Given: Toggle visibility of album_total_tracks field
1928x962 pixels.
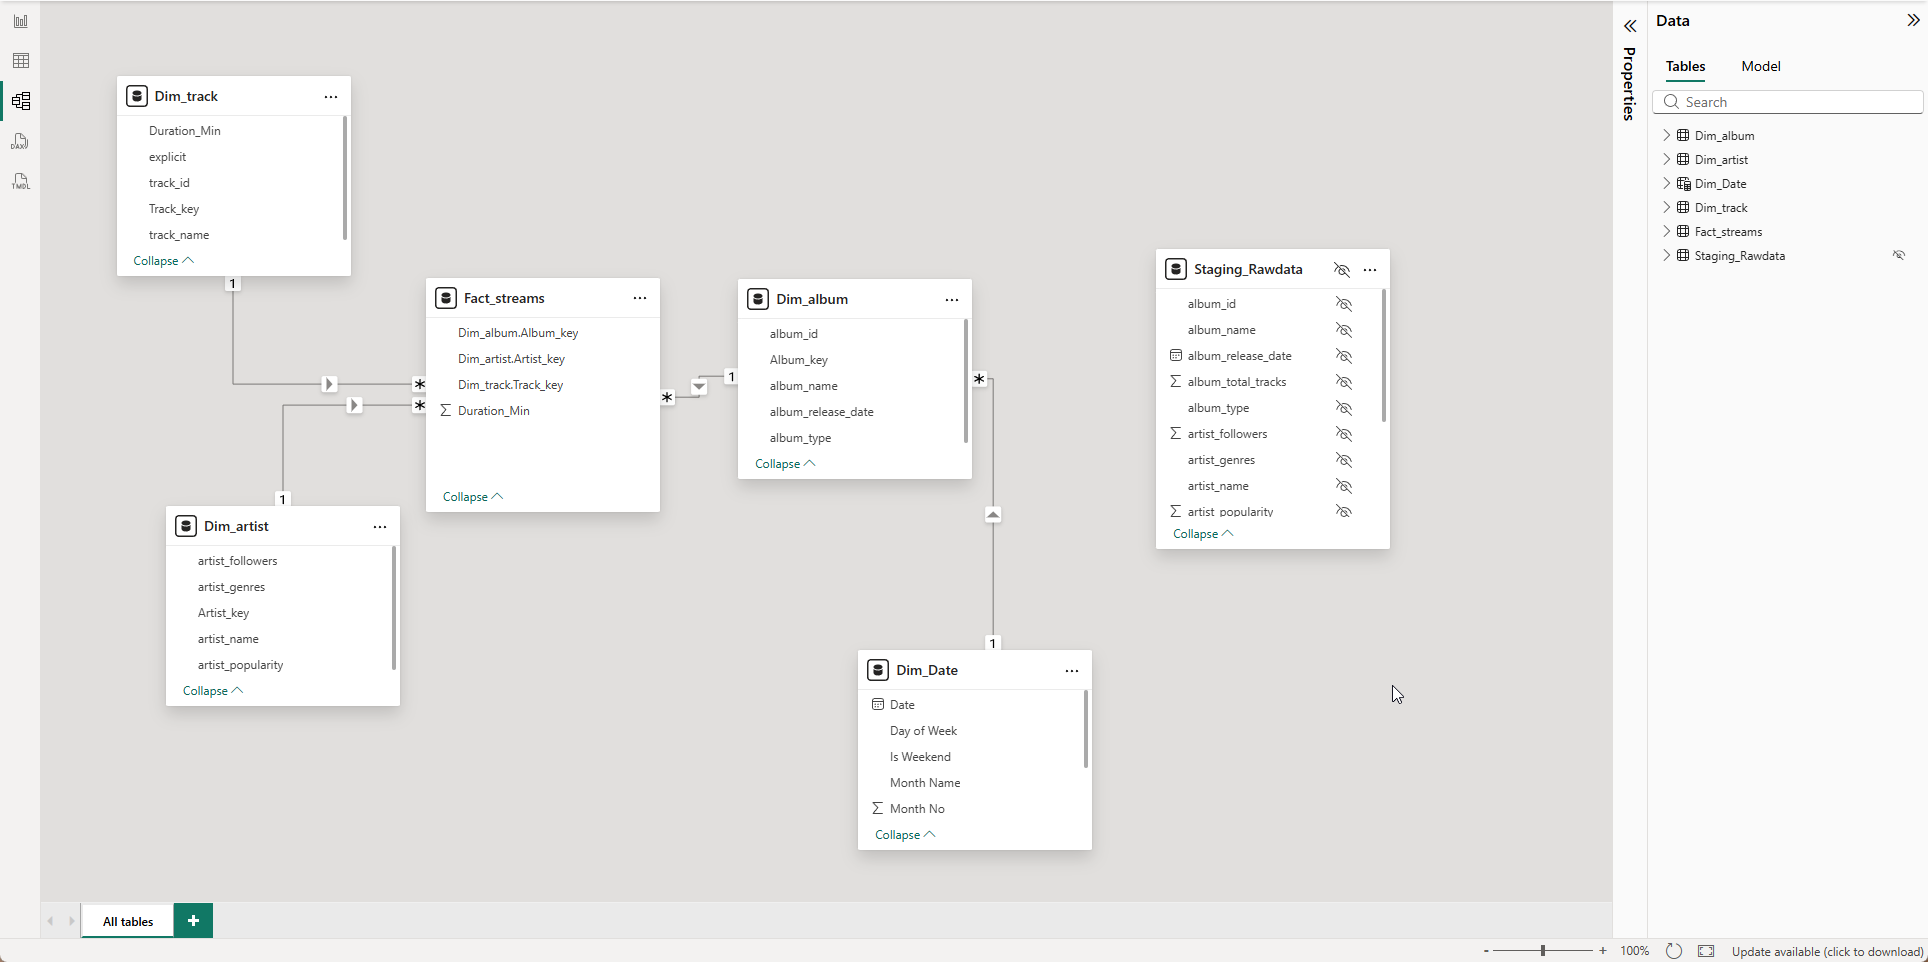Looking at the screenshot, I should (x=1344, y=382).
